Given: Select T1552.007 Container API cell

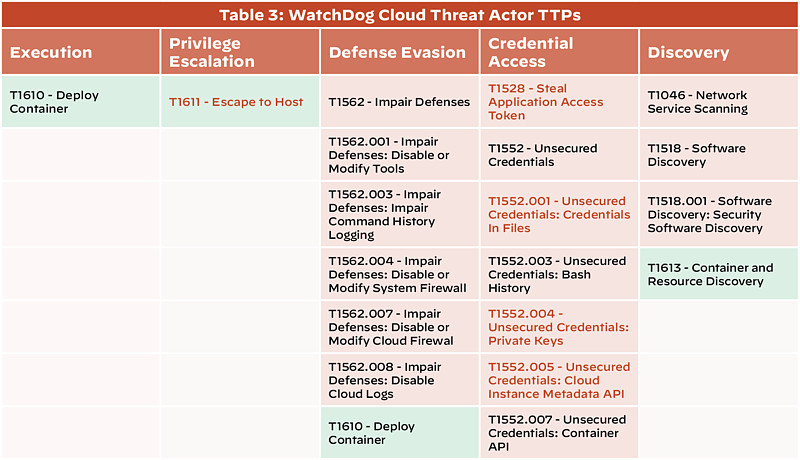Looking at the screenshot, I should click(x=556, y=433).
